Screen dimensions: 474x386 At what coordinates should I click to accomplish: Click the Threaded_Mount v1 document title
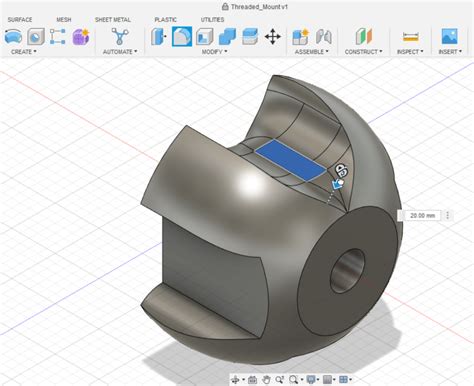pyautogui.click(x=259, y=7)
